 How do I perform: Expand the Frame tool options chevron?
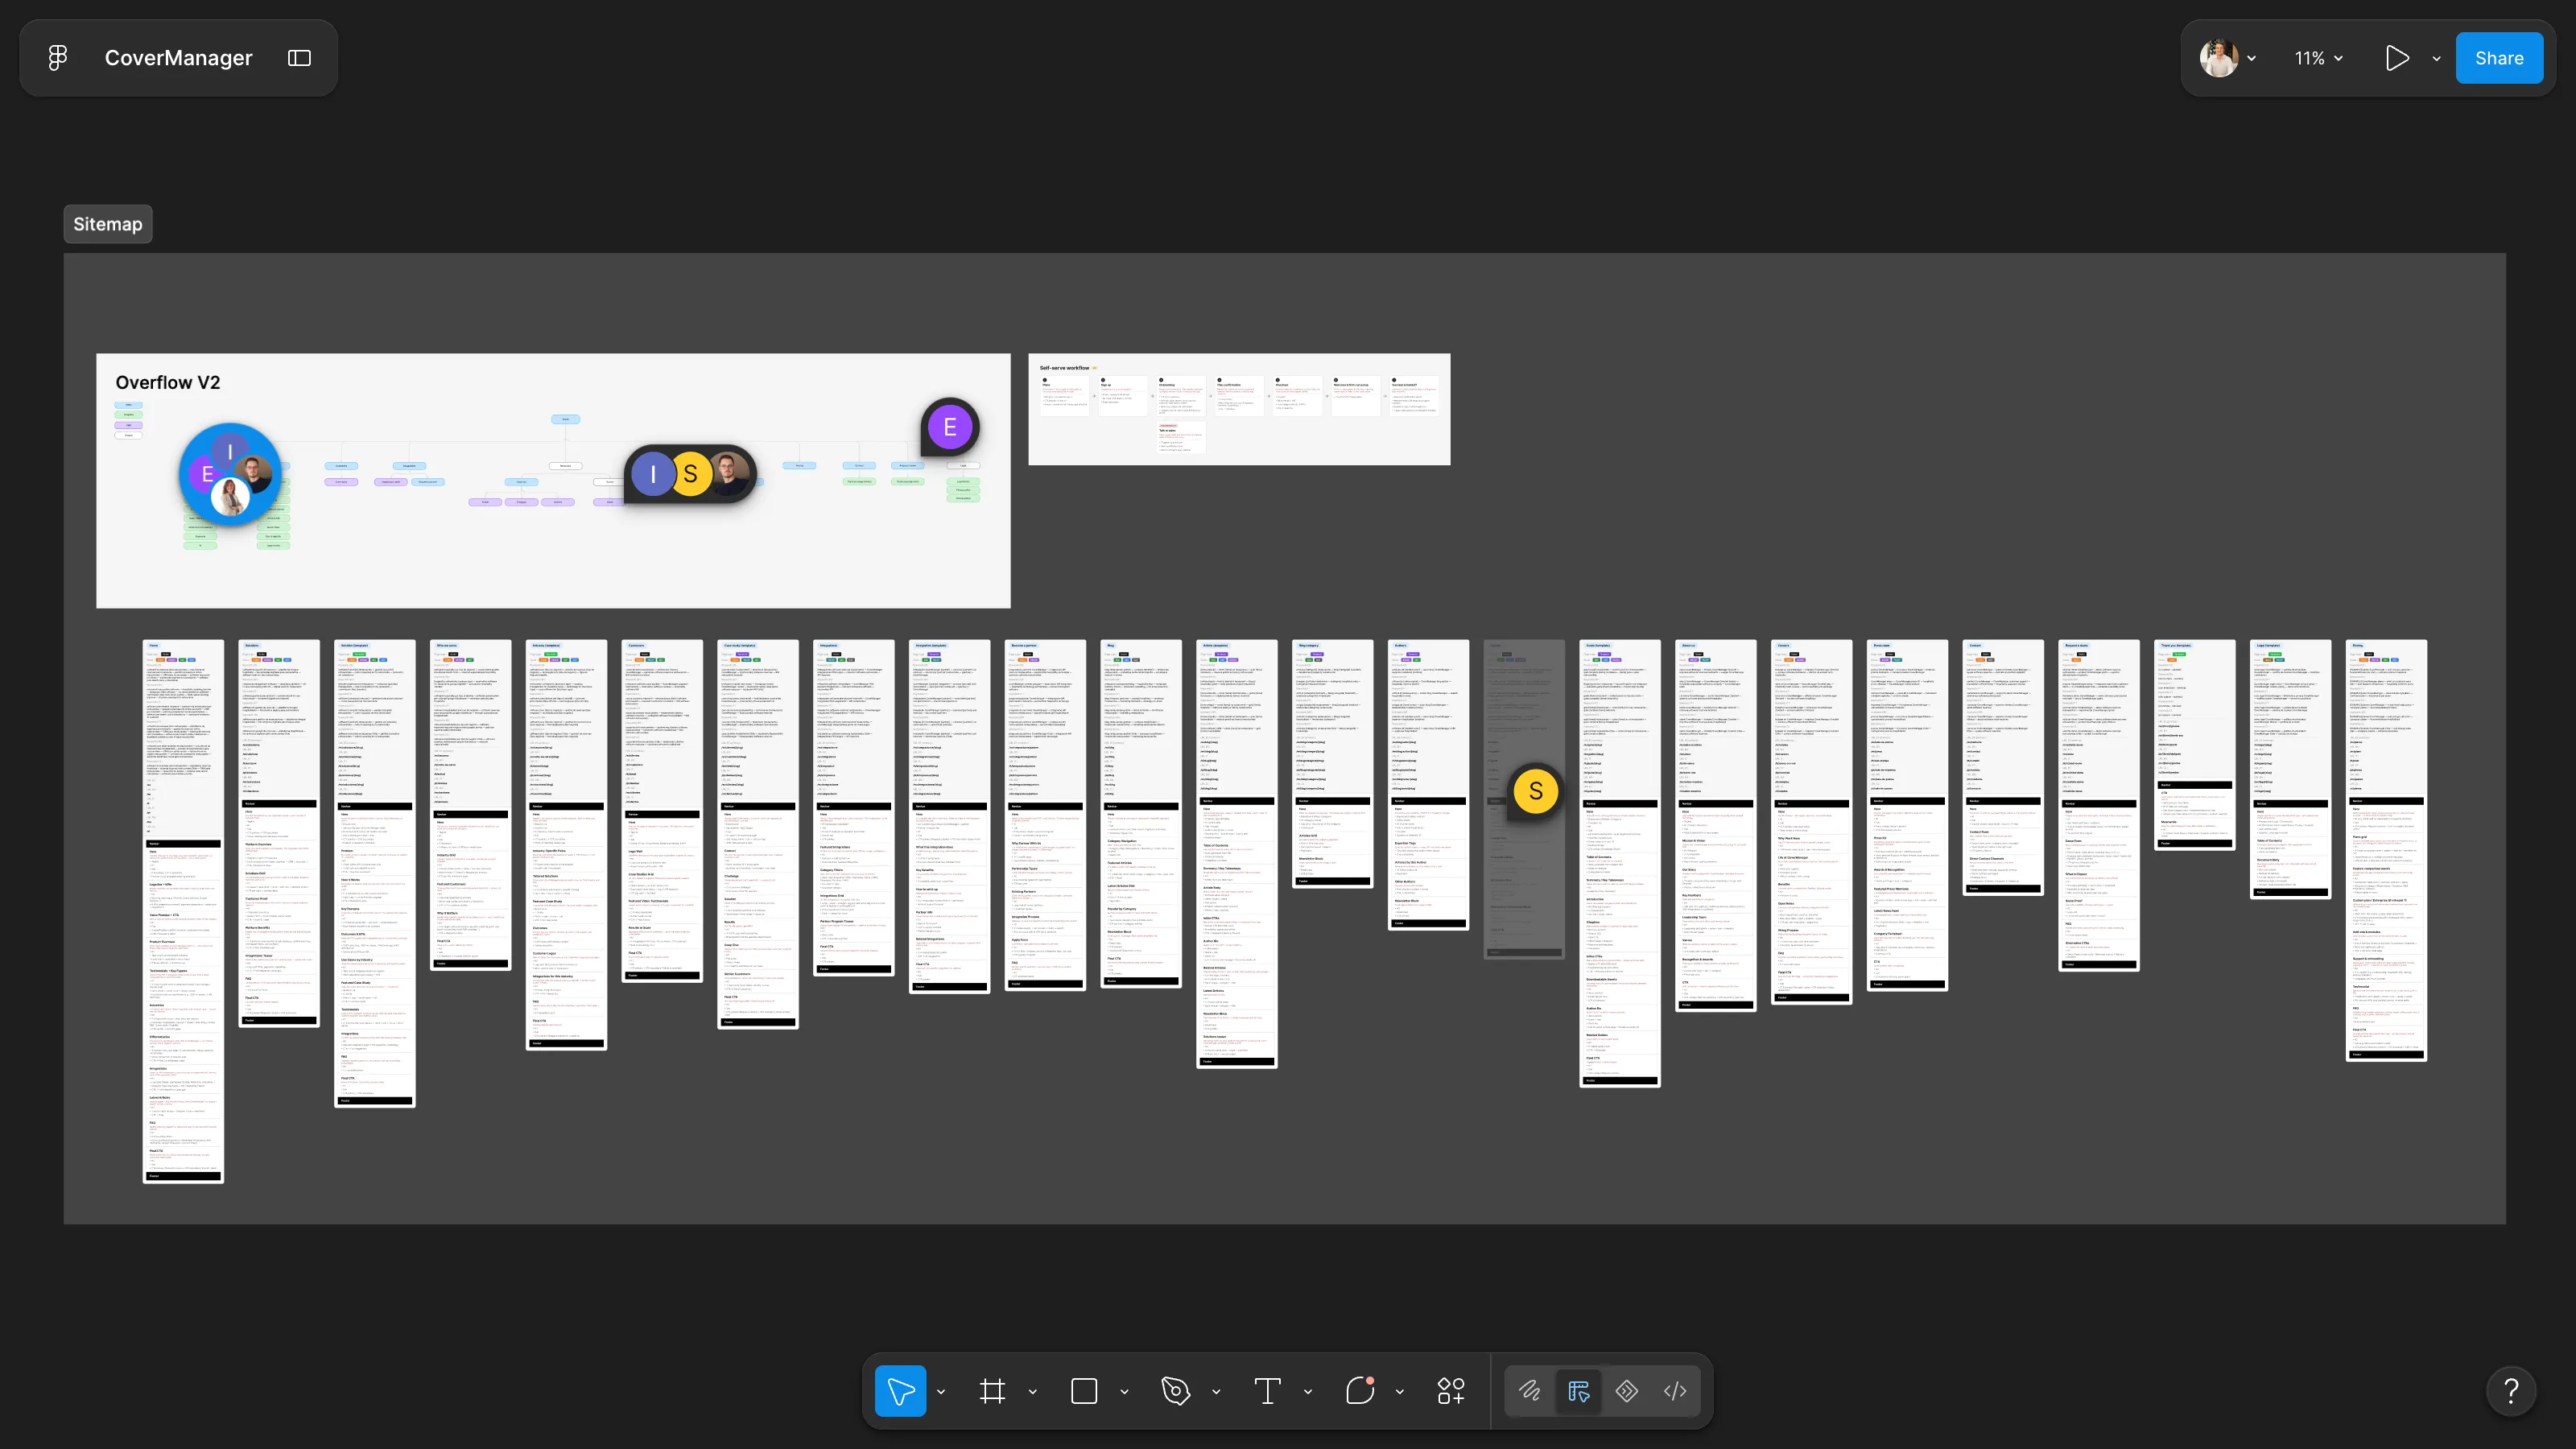coord(1033,1392)
